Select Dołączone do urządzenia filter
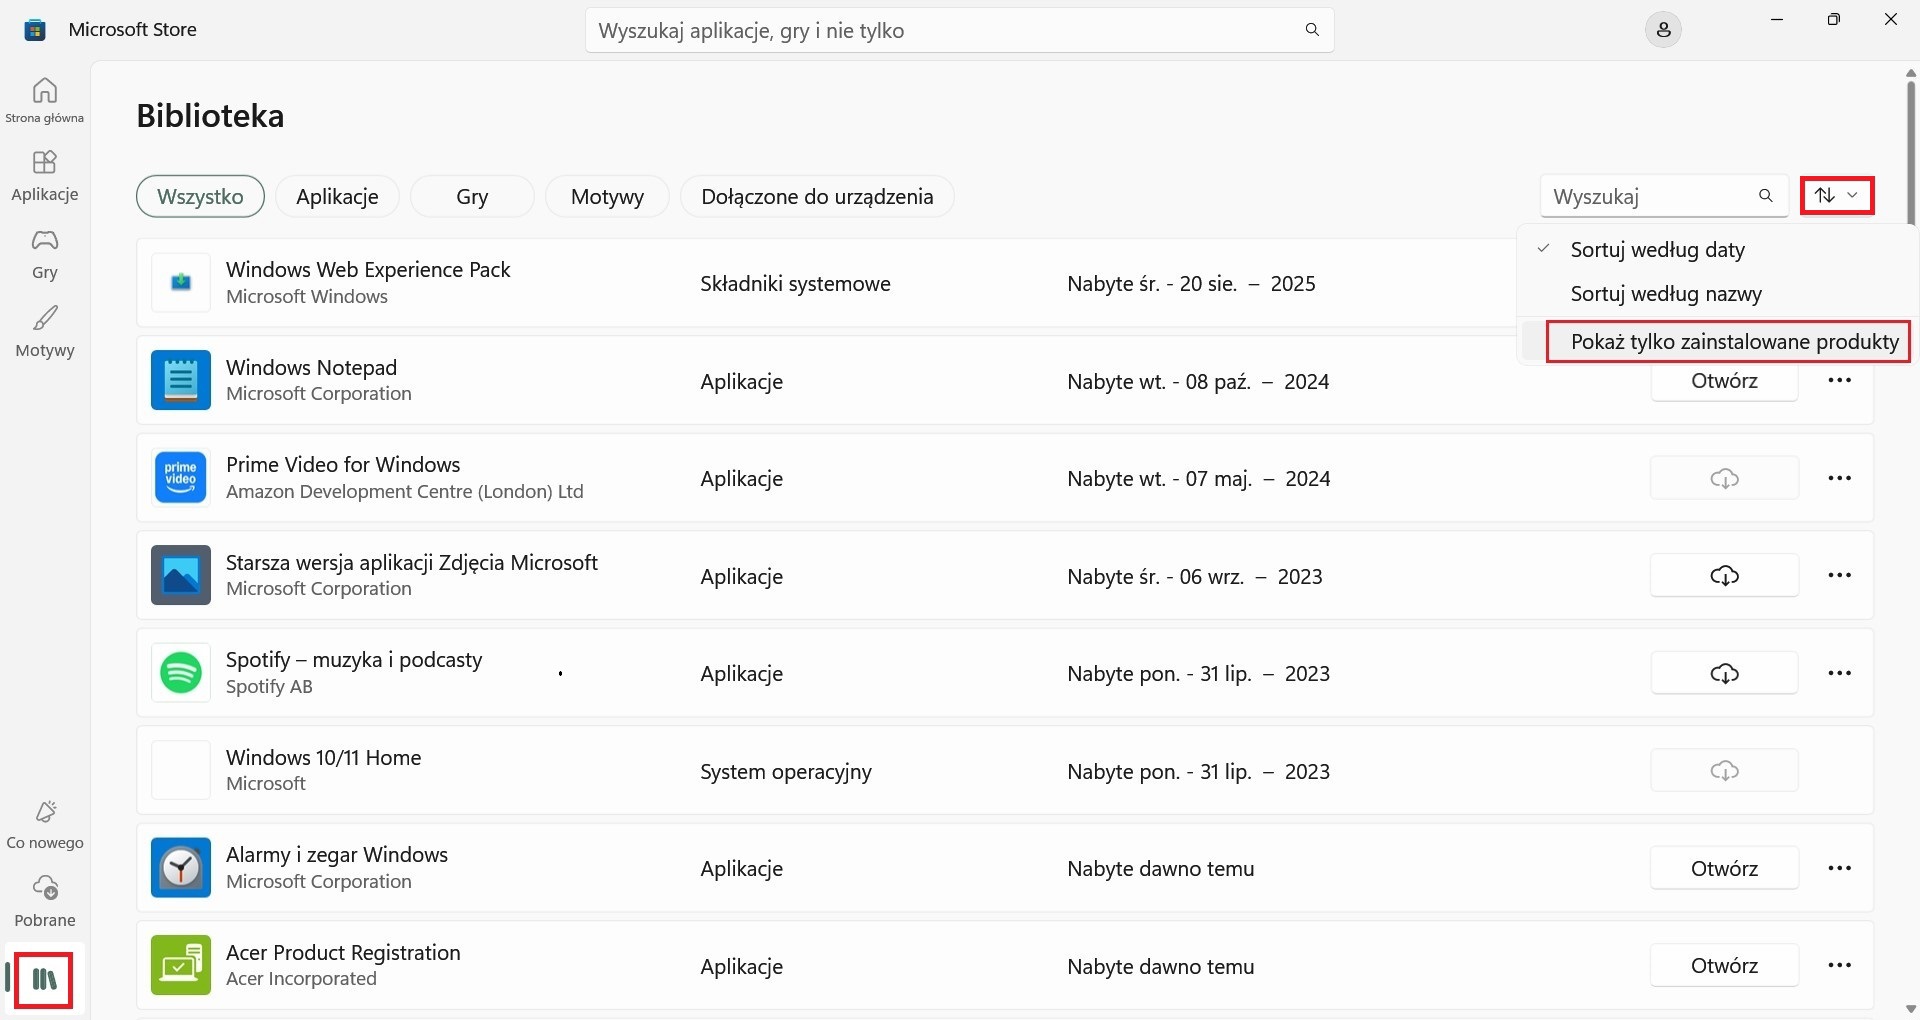1920x1020 pixels. [x=817, y=197]
